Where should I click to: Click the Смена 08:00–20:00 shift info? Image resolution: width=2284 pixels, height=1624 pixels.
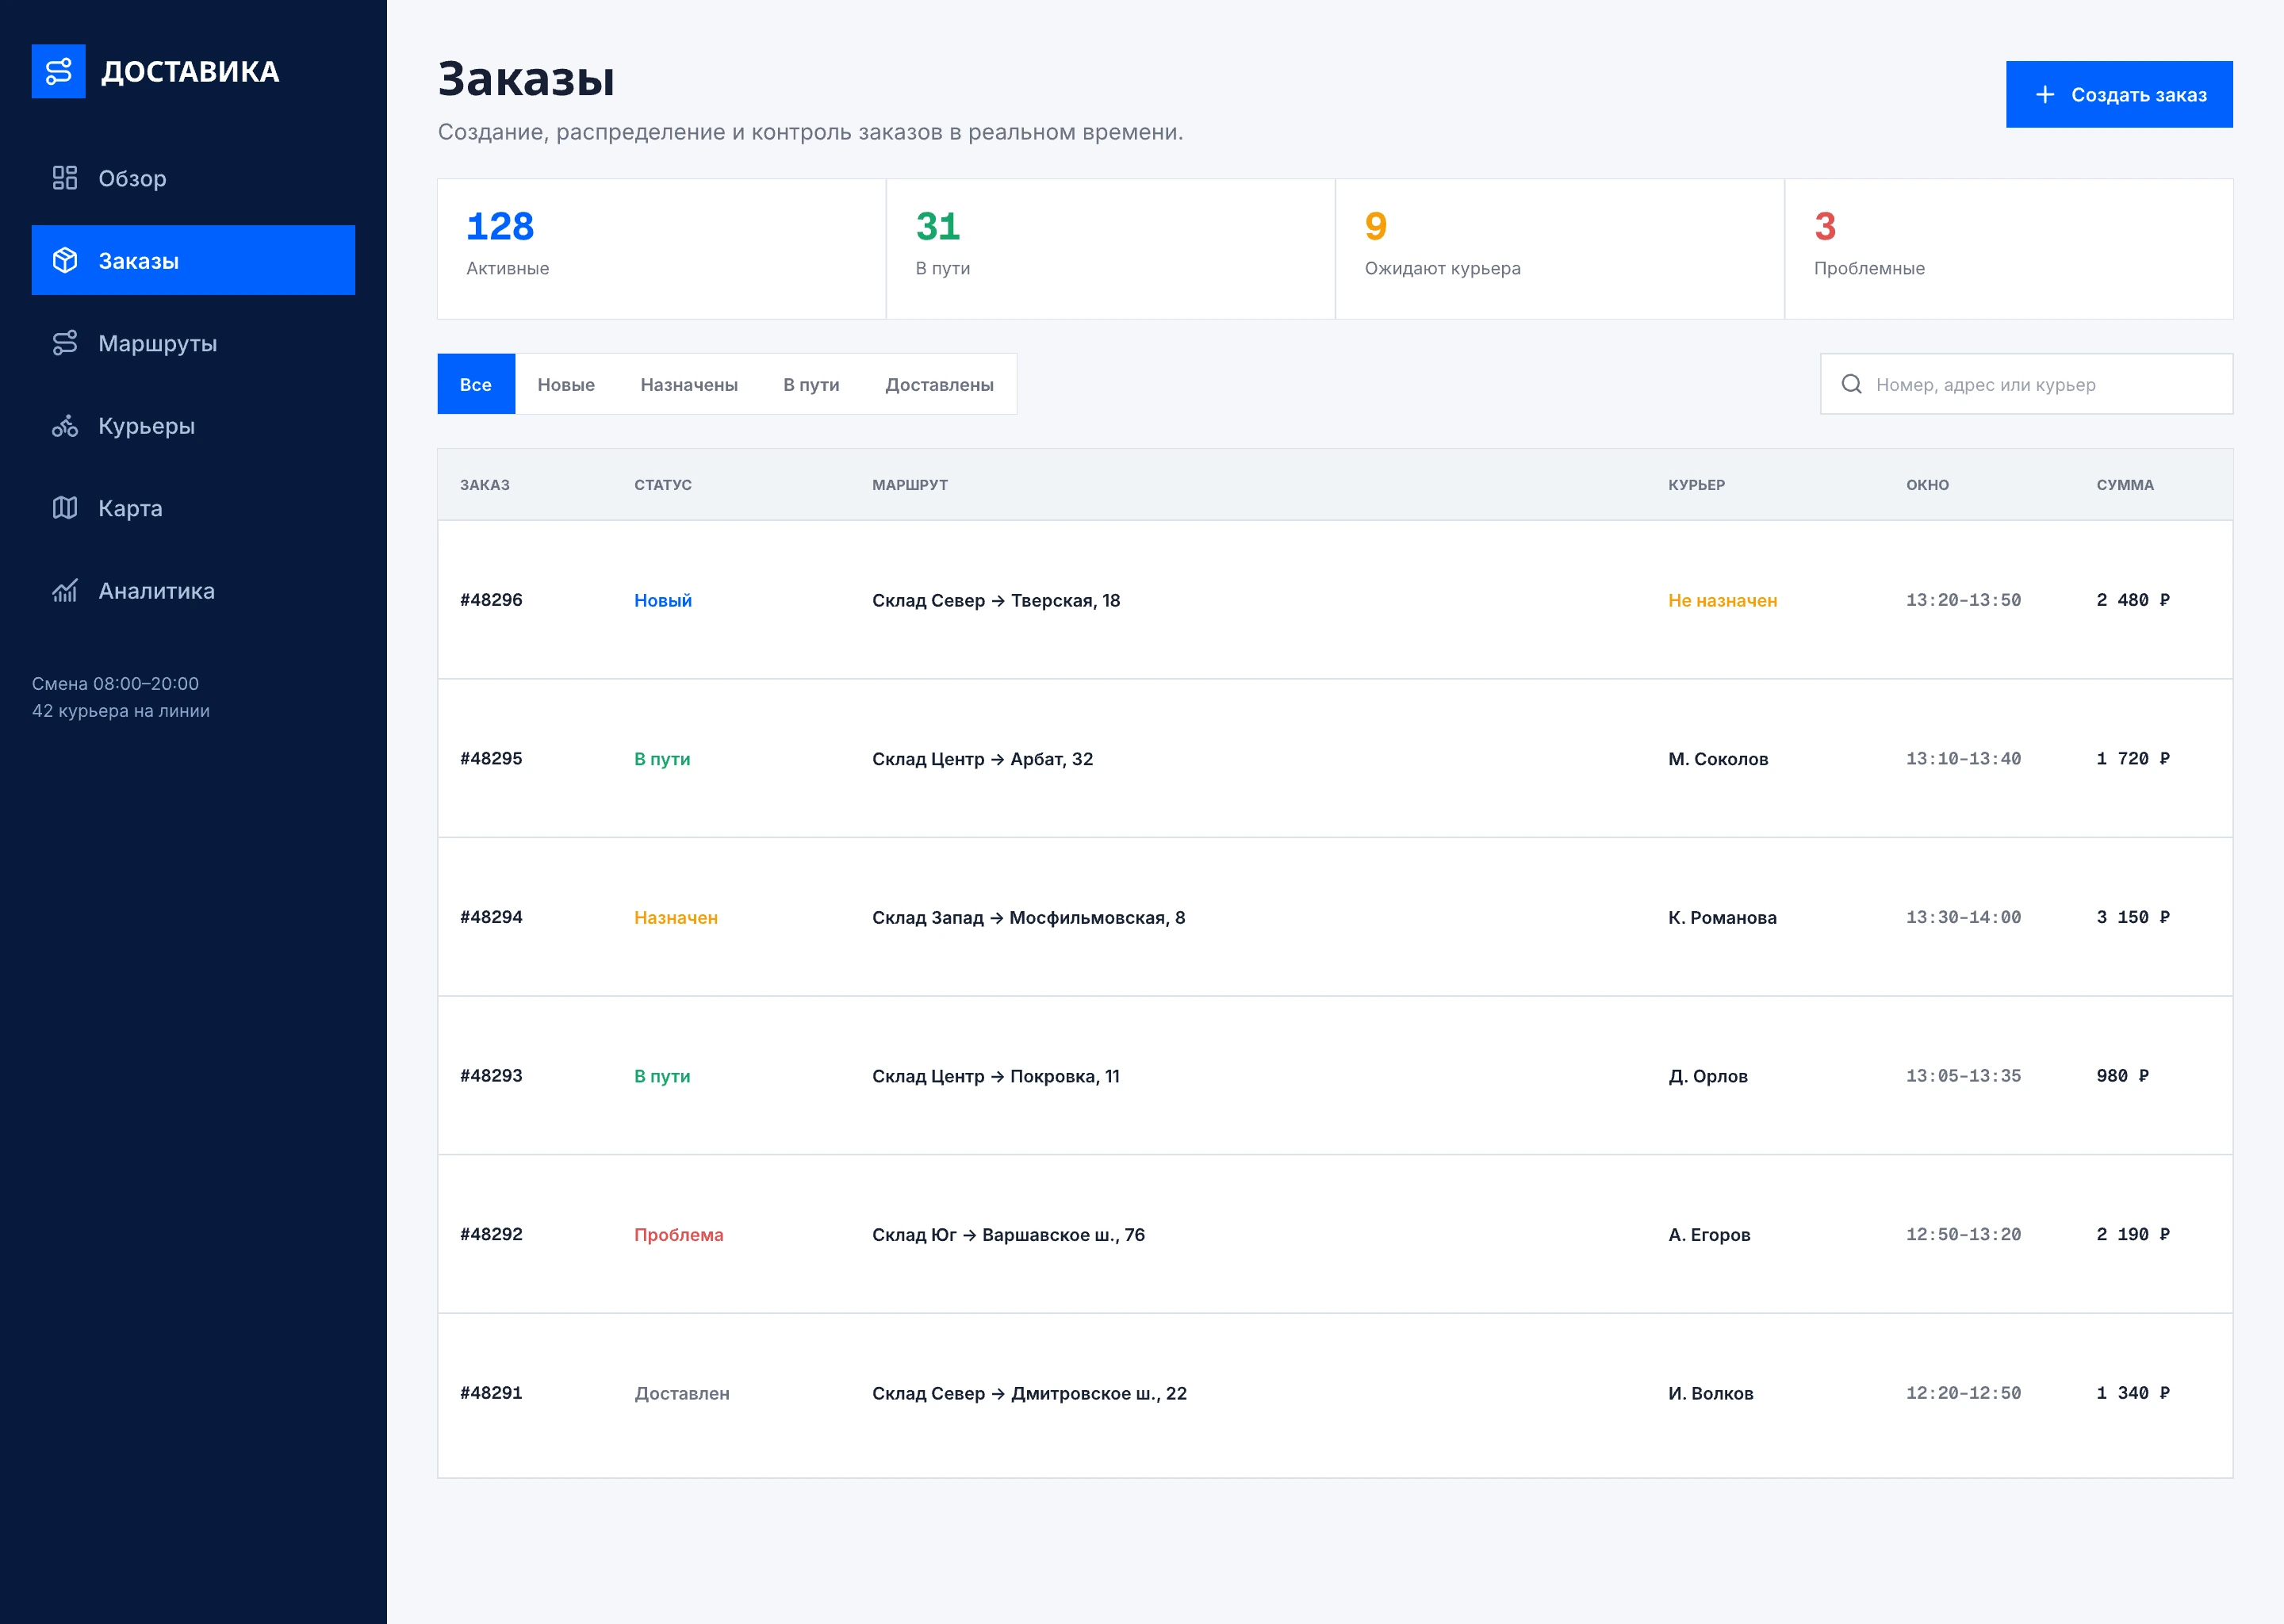pyautogui.click(x=115, y=683)
